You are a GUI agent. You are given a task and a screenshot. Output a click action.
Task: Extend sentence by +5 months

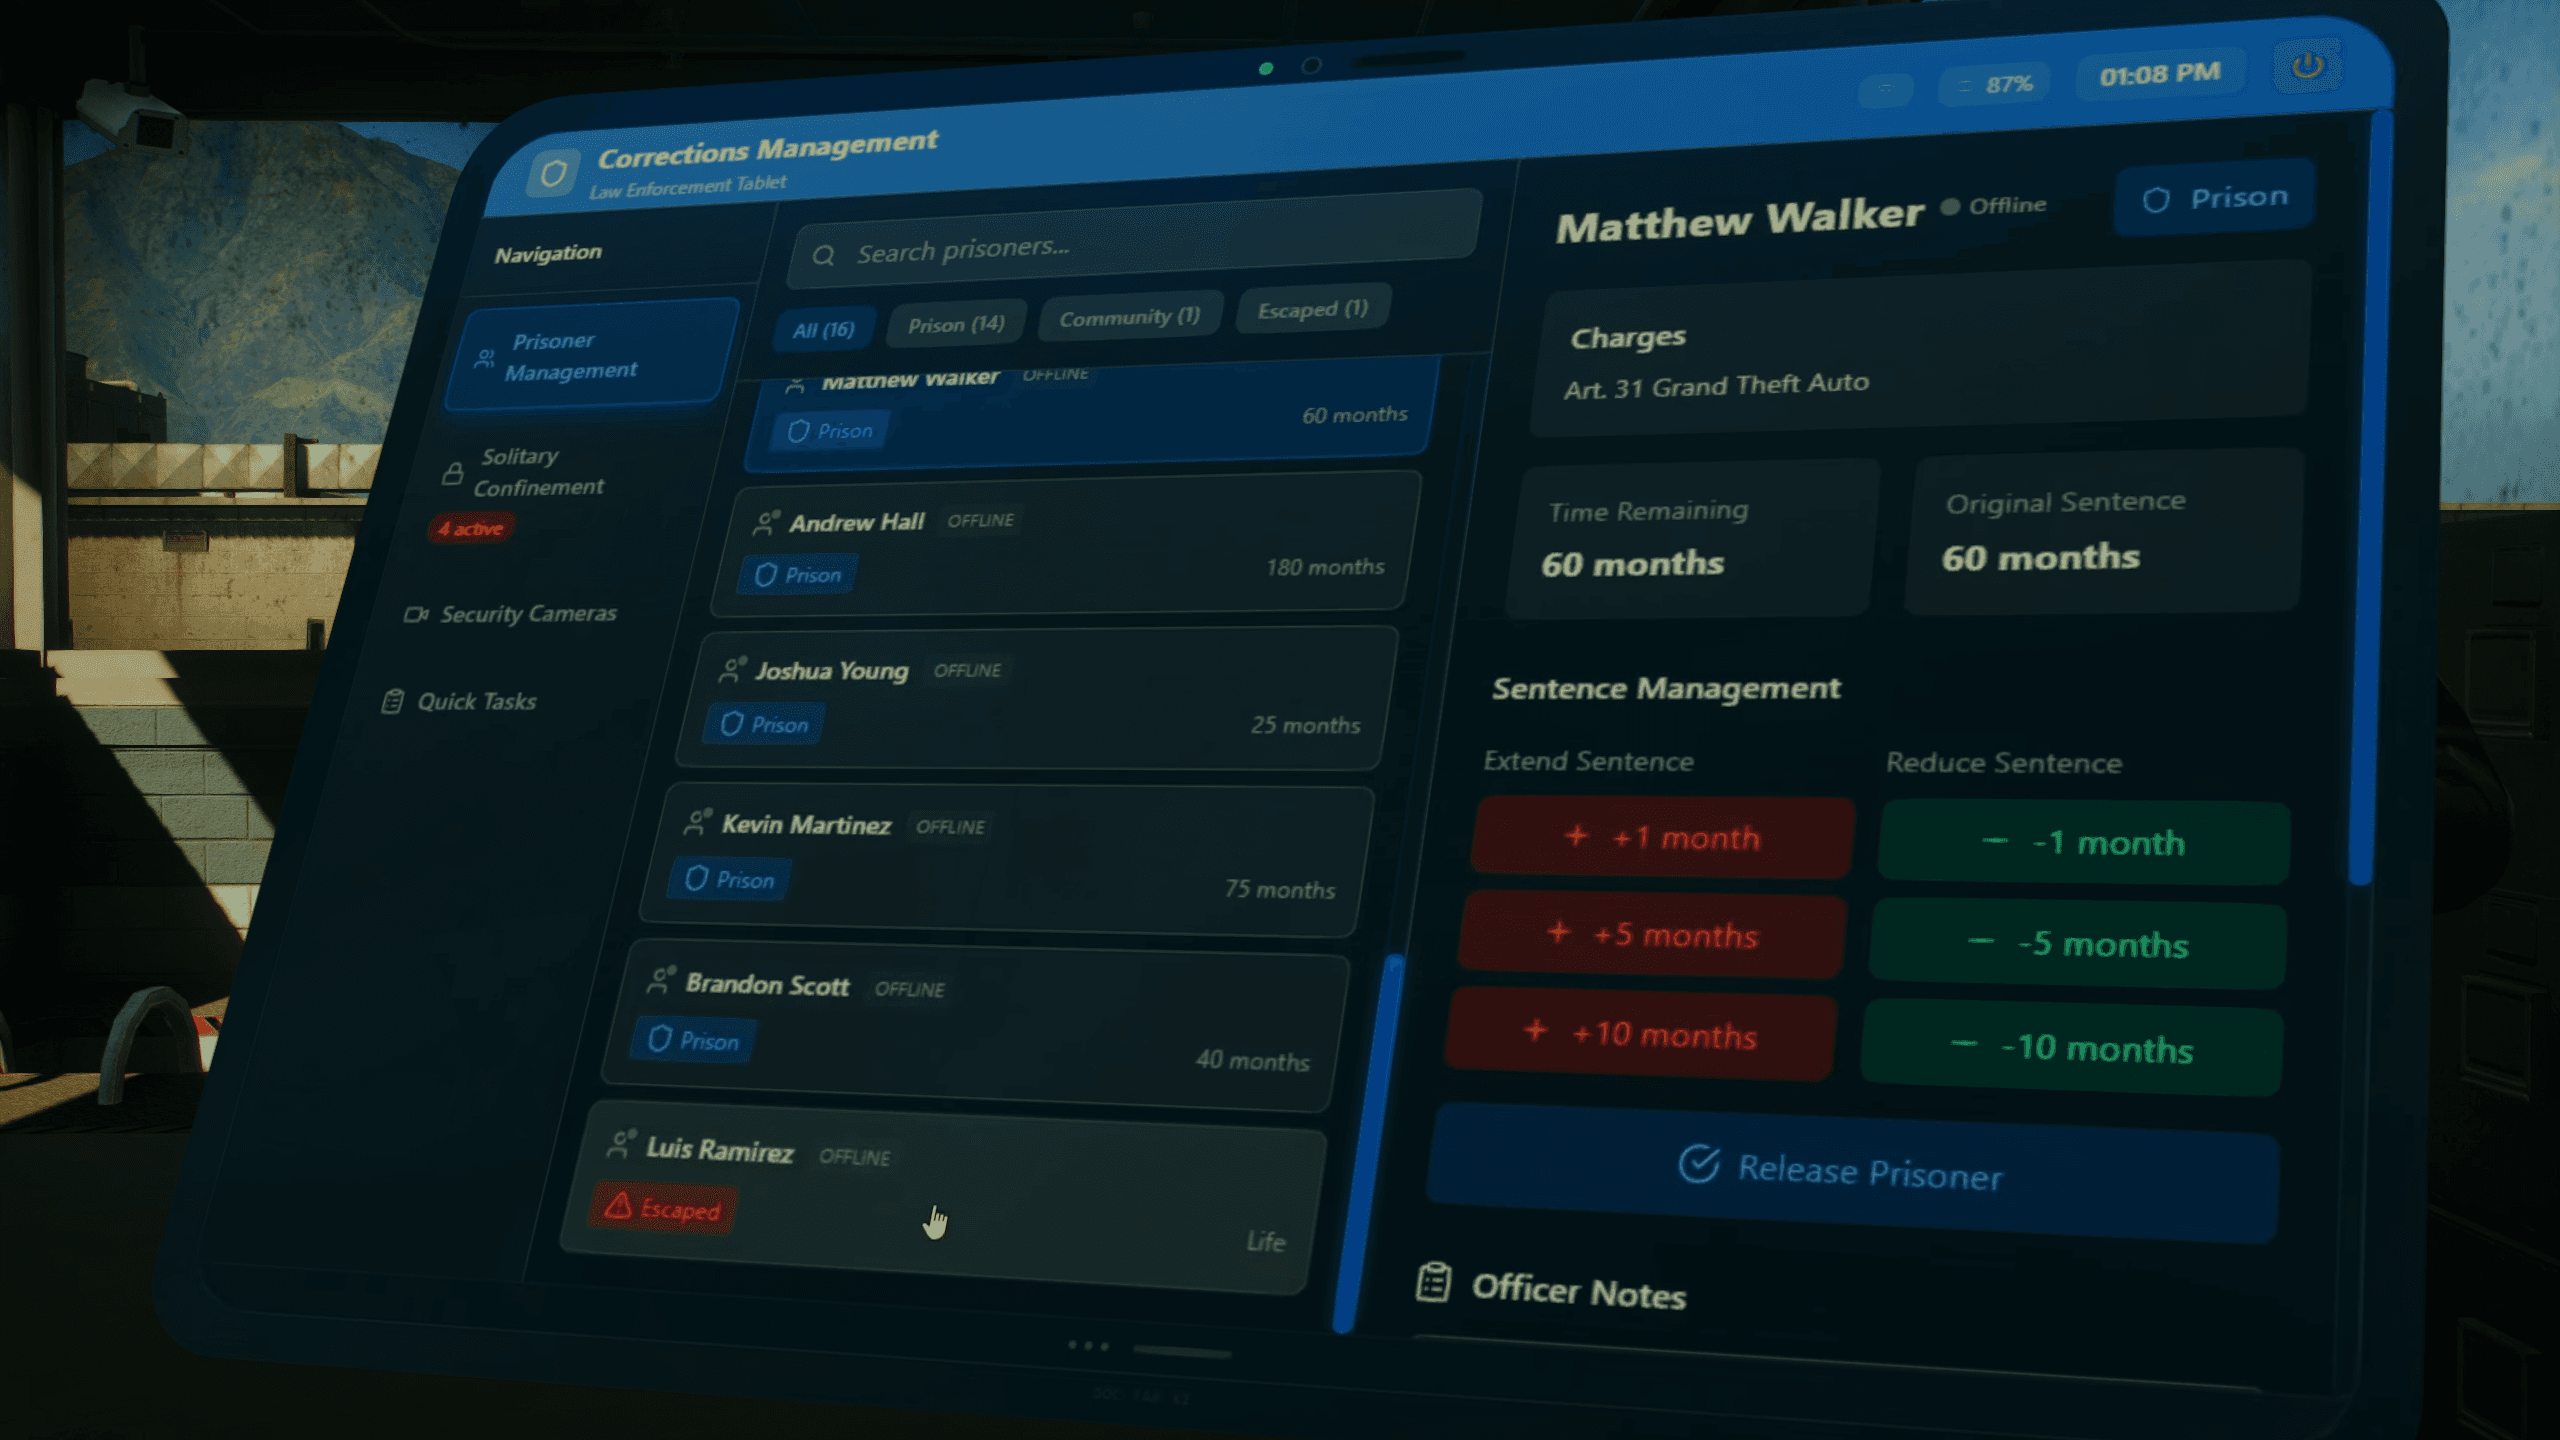click(x=1654, y=935)
